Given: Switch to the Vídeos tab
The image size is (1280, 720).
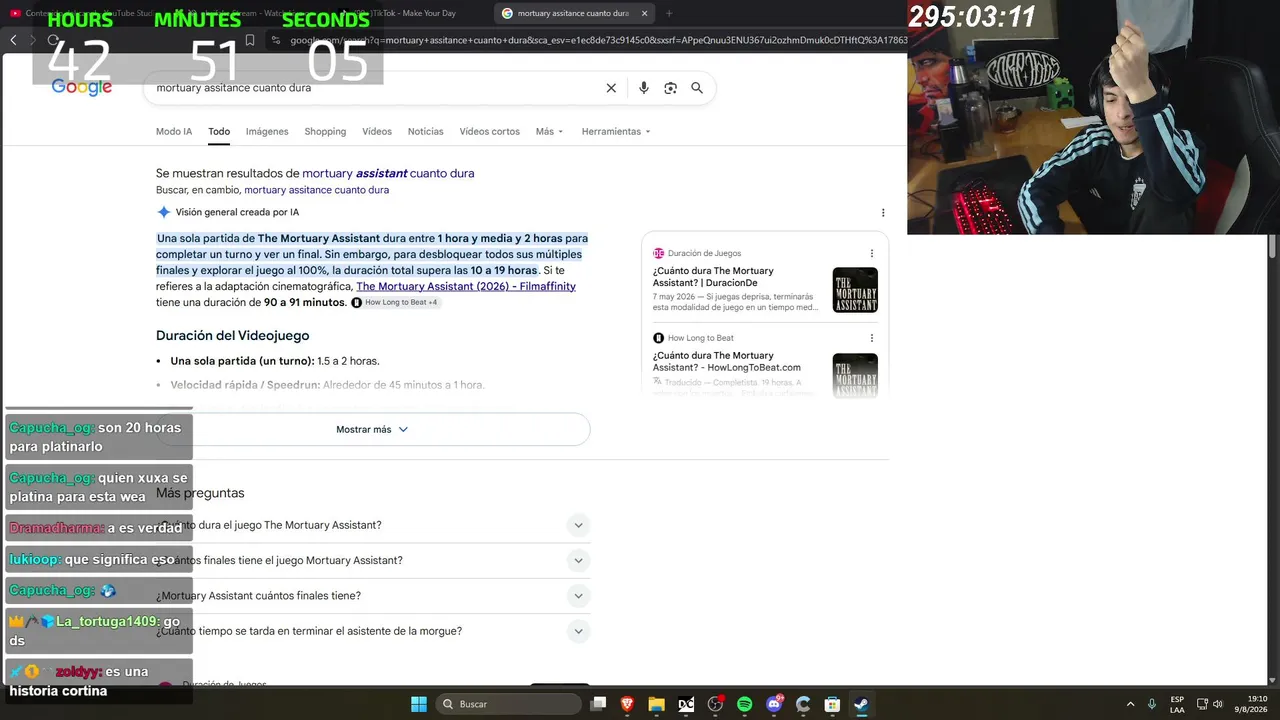Looking at the screenshot, I should (x=377, y=131).
